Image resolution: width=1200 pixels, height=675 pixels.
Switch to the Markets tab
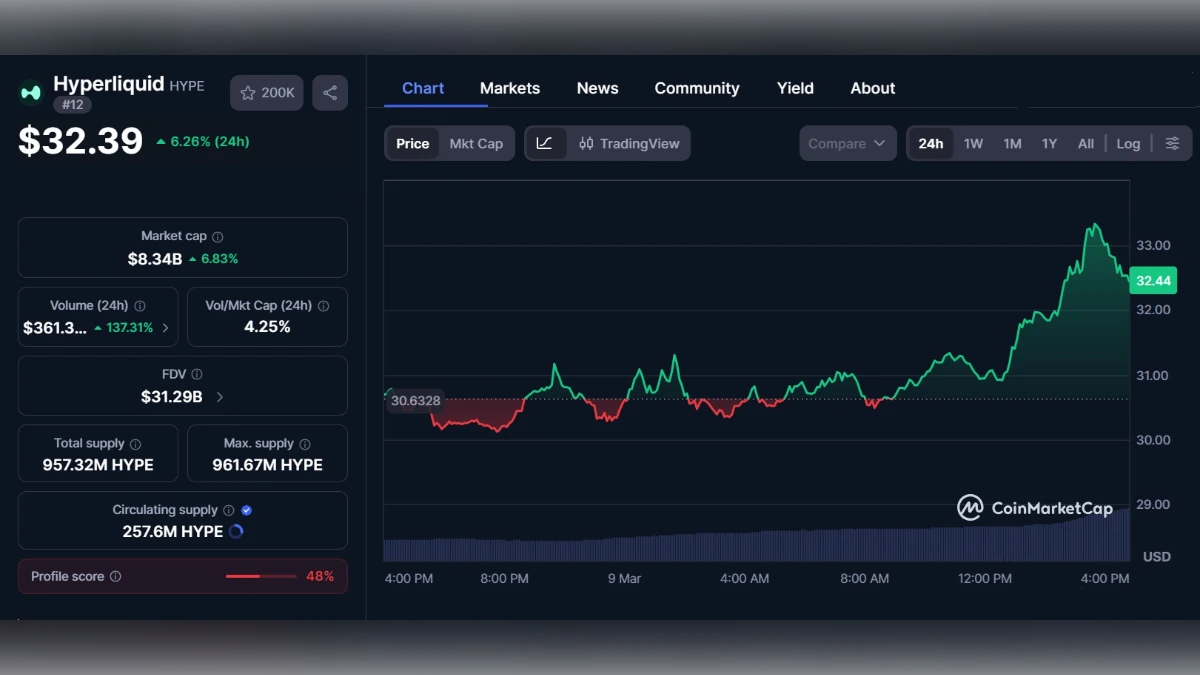pyautogui.click(x=509, y=88)
